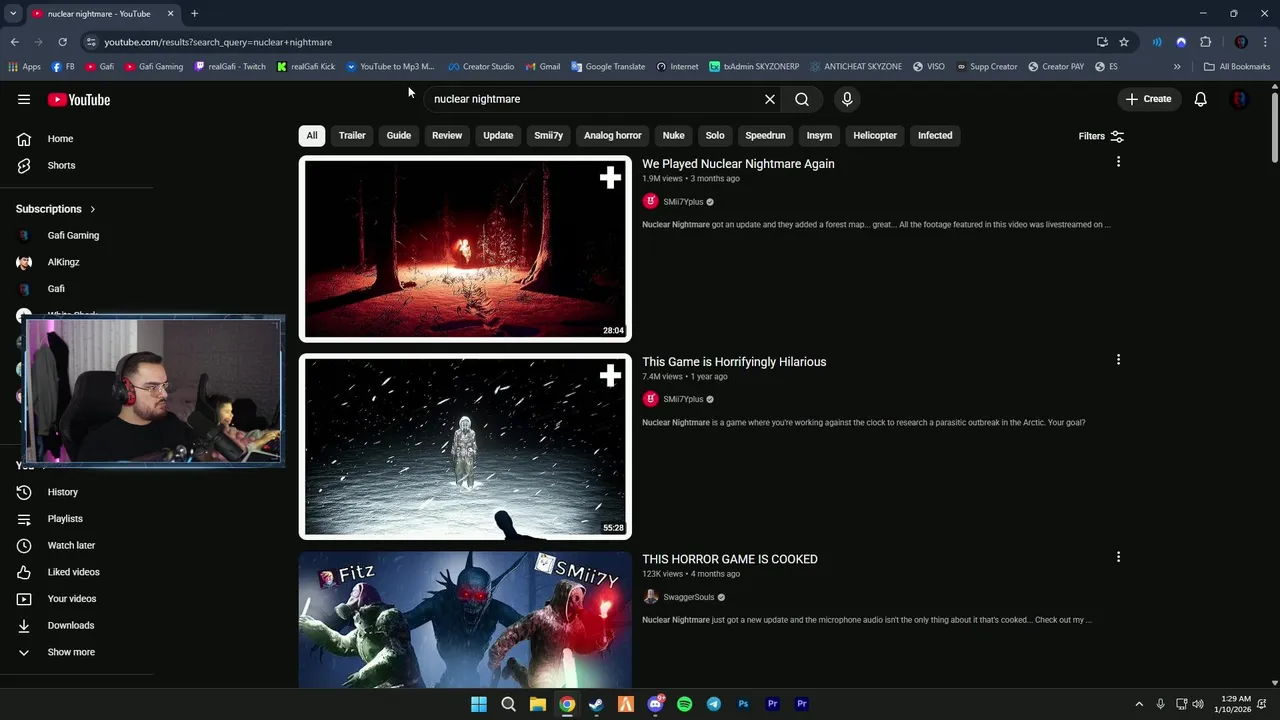The height and width of the screenshot is (720, 1280).
Task: Expand the Subscriptions section chevron
Action: (x=93, y=209)
